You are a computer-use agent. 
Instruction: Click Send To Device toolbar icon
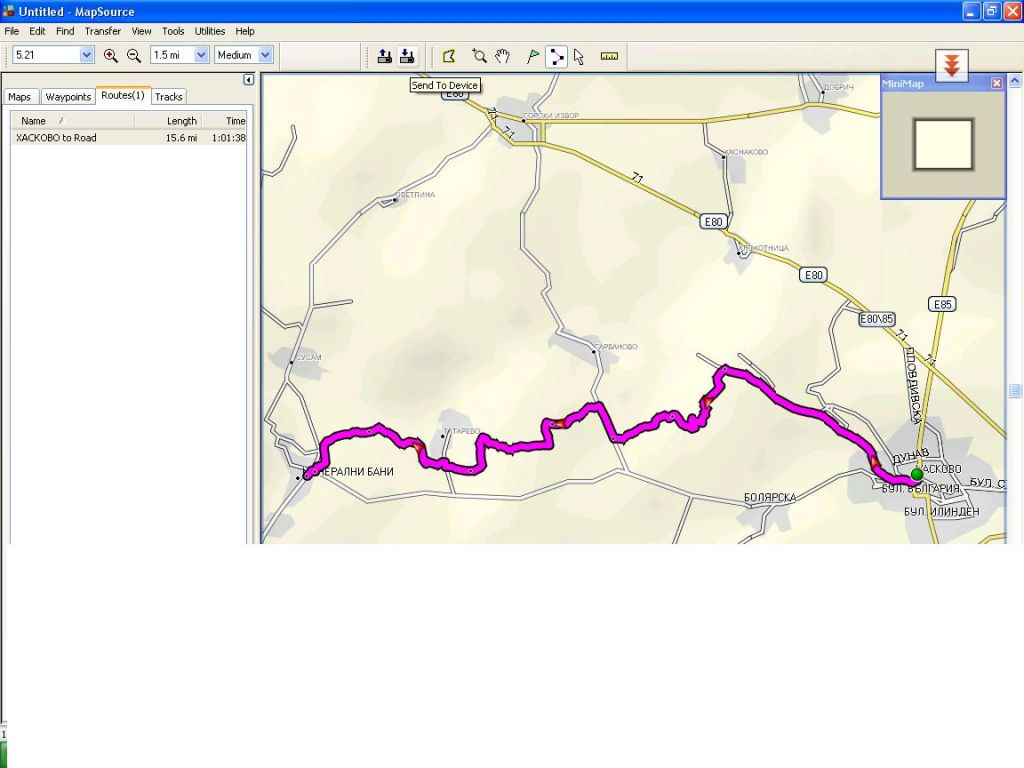click(x=407, y=56)
